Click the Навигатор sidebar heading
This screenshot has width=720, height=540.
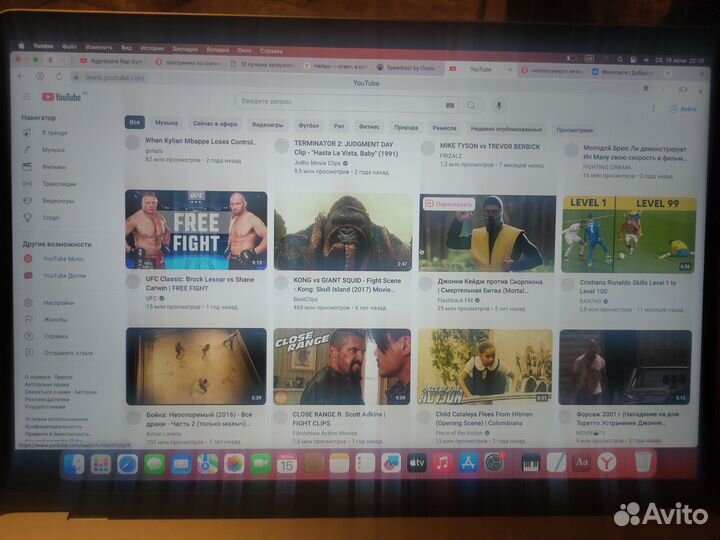coord(39,118)
